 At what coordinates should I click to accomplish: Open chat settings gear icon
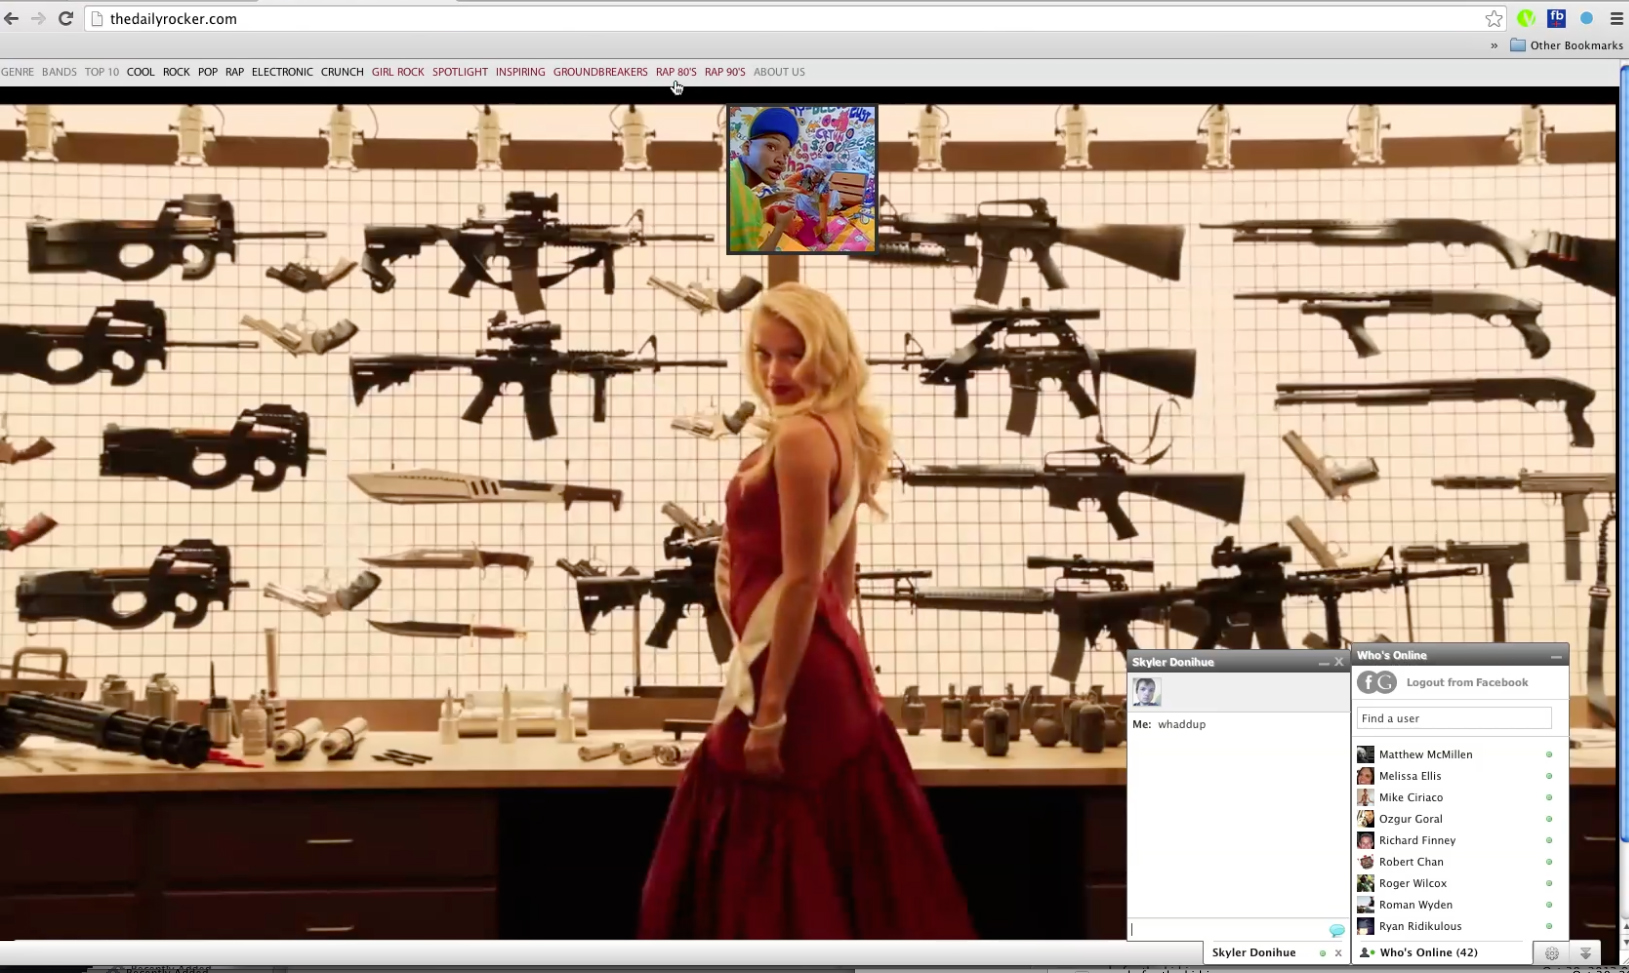(1551, 953)
